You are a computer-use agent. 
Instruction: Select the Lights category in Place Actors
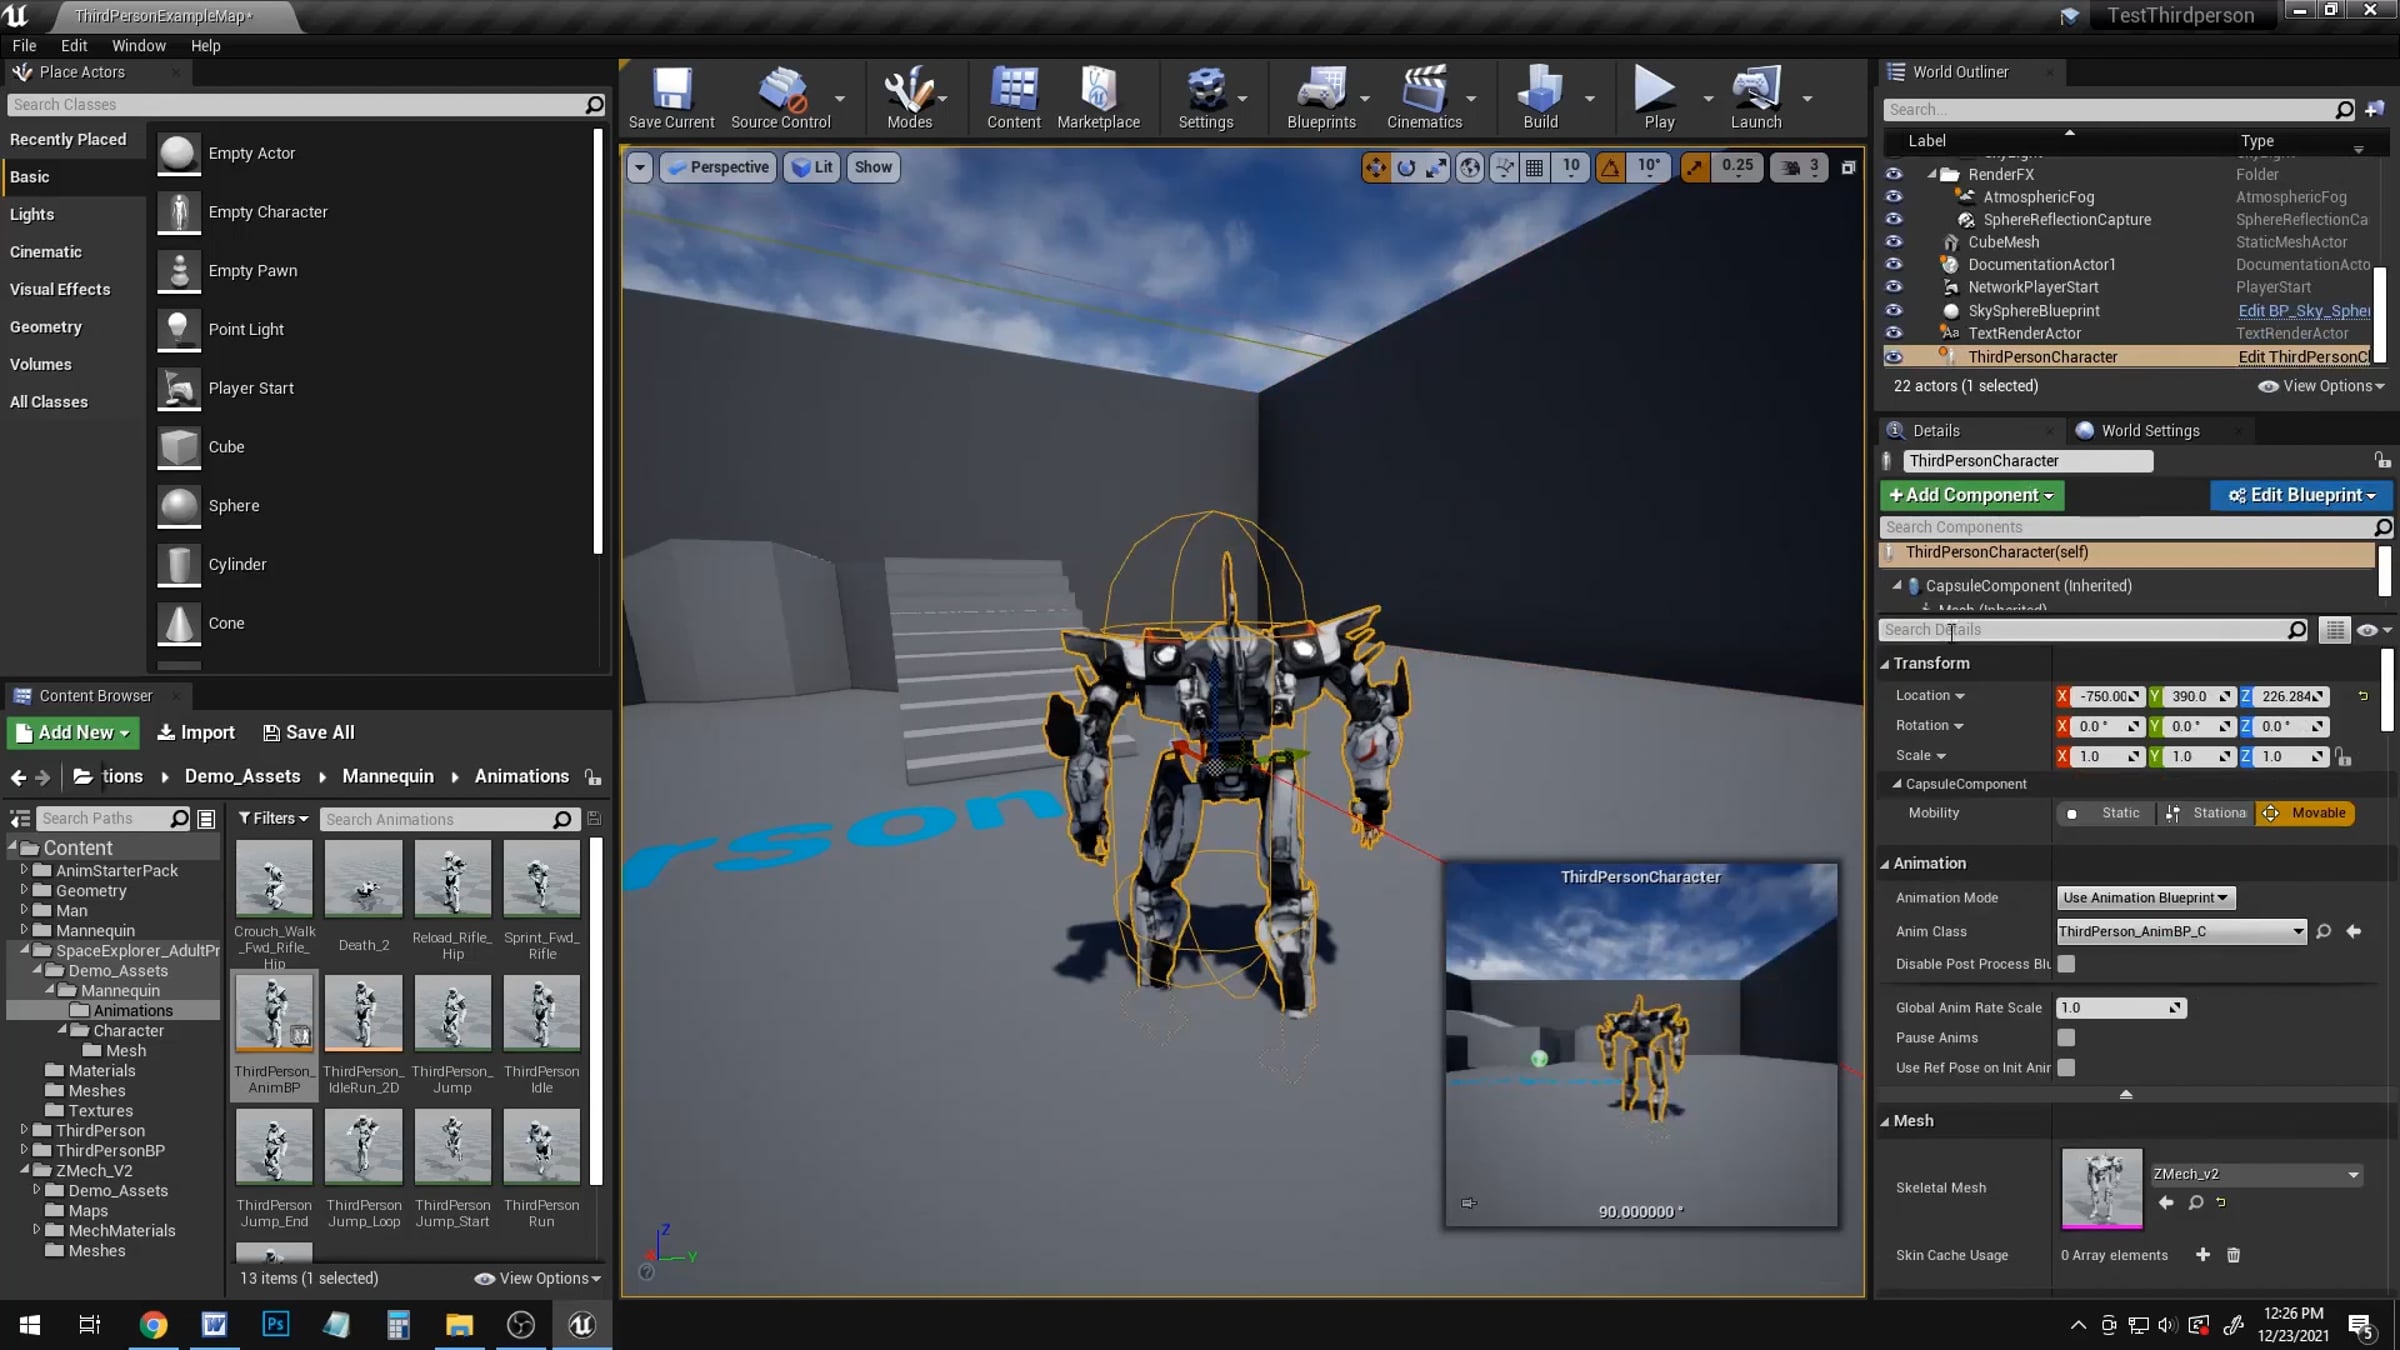32,214
